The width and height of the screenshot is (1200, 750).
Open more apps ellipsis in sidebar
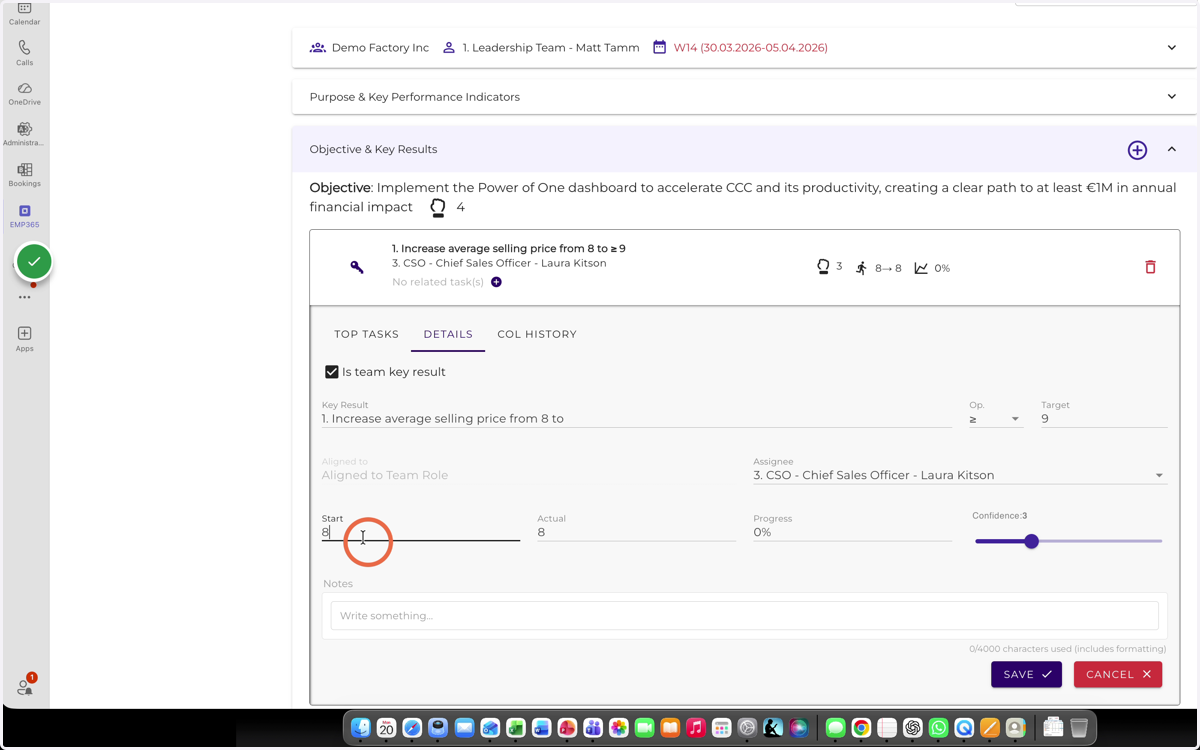click(x=24, y=297)
